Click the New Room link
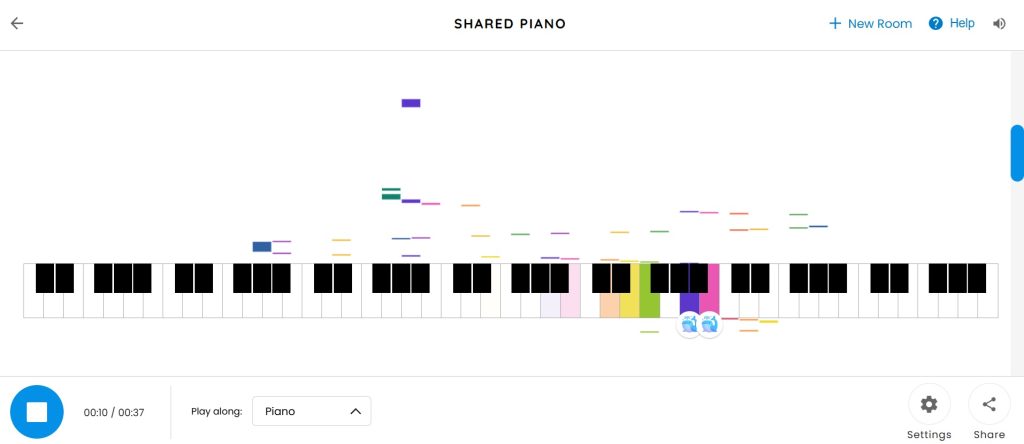The width and height of the screenshot is (1024, 444). point(880,24)
